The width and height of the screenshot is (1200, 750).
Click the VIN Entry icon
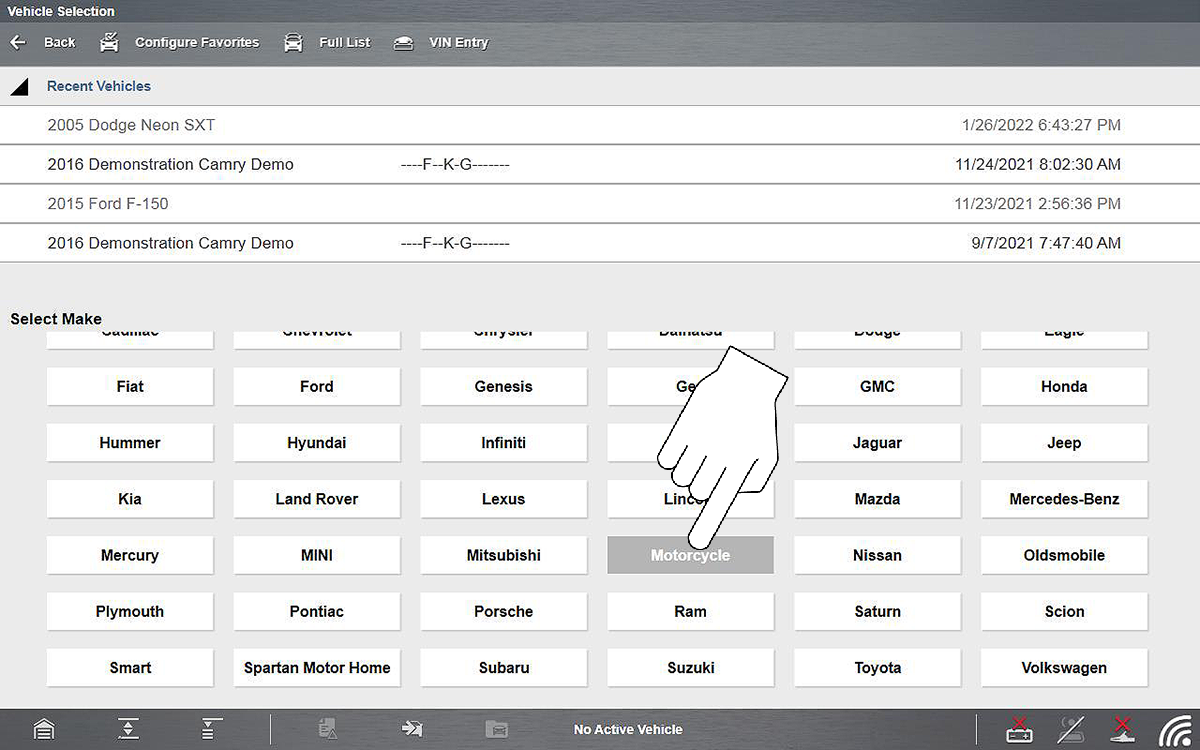(x=403, y=43)
